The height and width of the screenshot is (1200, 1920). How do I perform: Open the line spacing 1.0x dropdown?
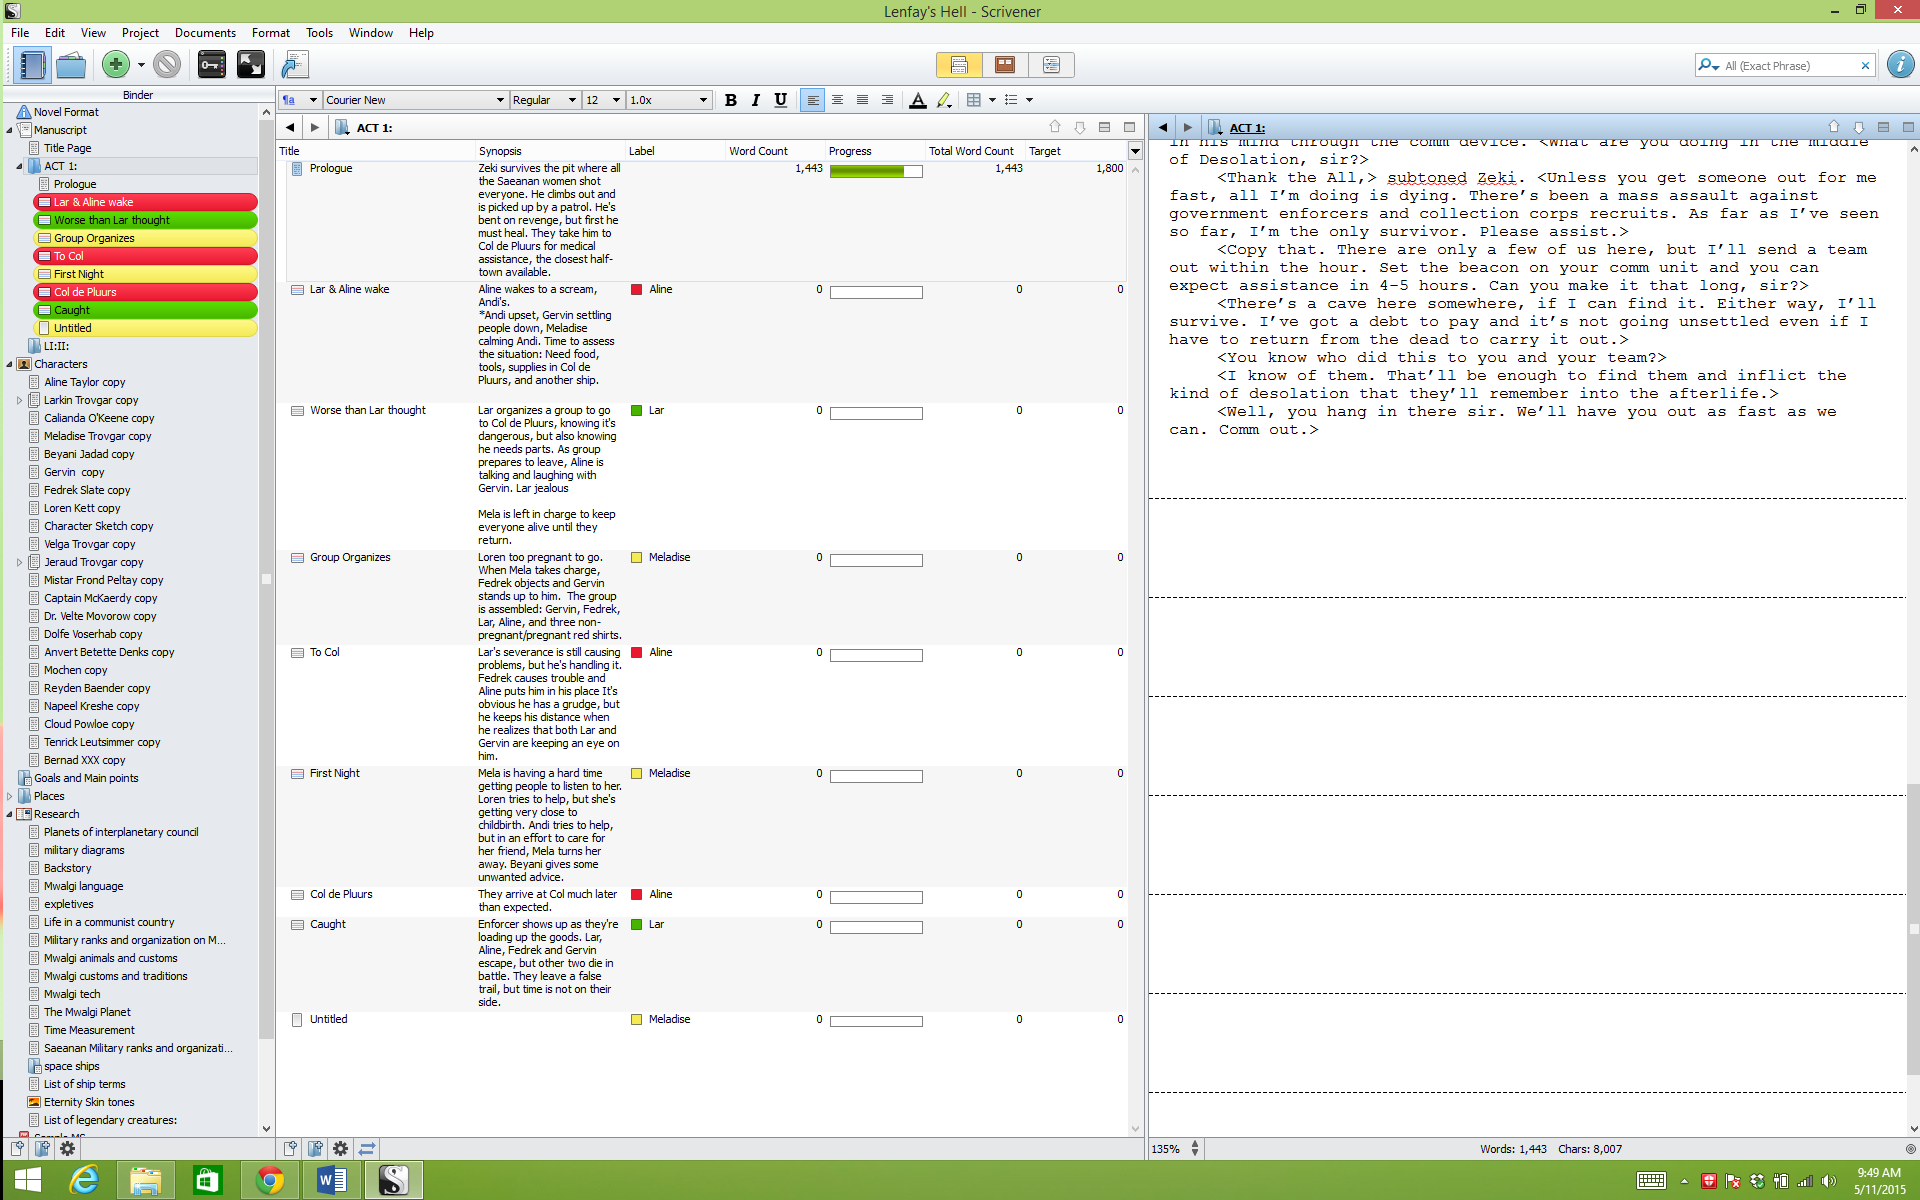click(668, 100)
